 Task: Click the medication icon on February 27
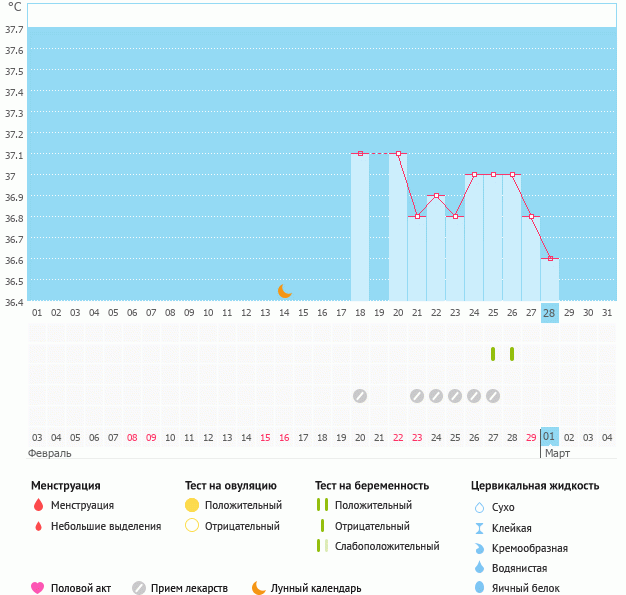(x=493, y=395)
